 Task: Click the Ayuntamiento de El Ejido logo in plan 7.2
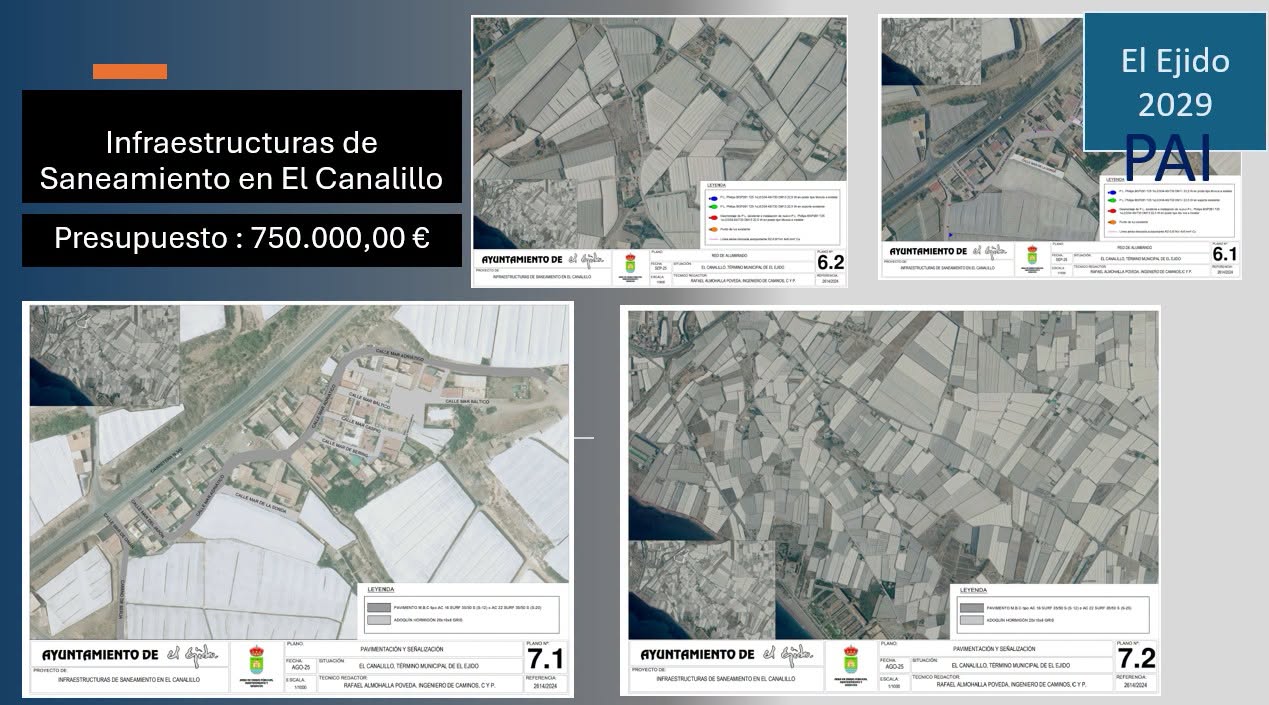(x=726, y=654)
